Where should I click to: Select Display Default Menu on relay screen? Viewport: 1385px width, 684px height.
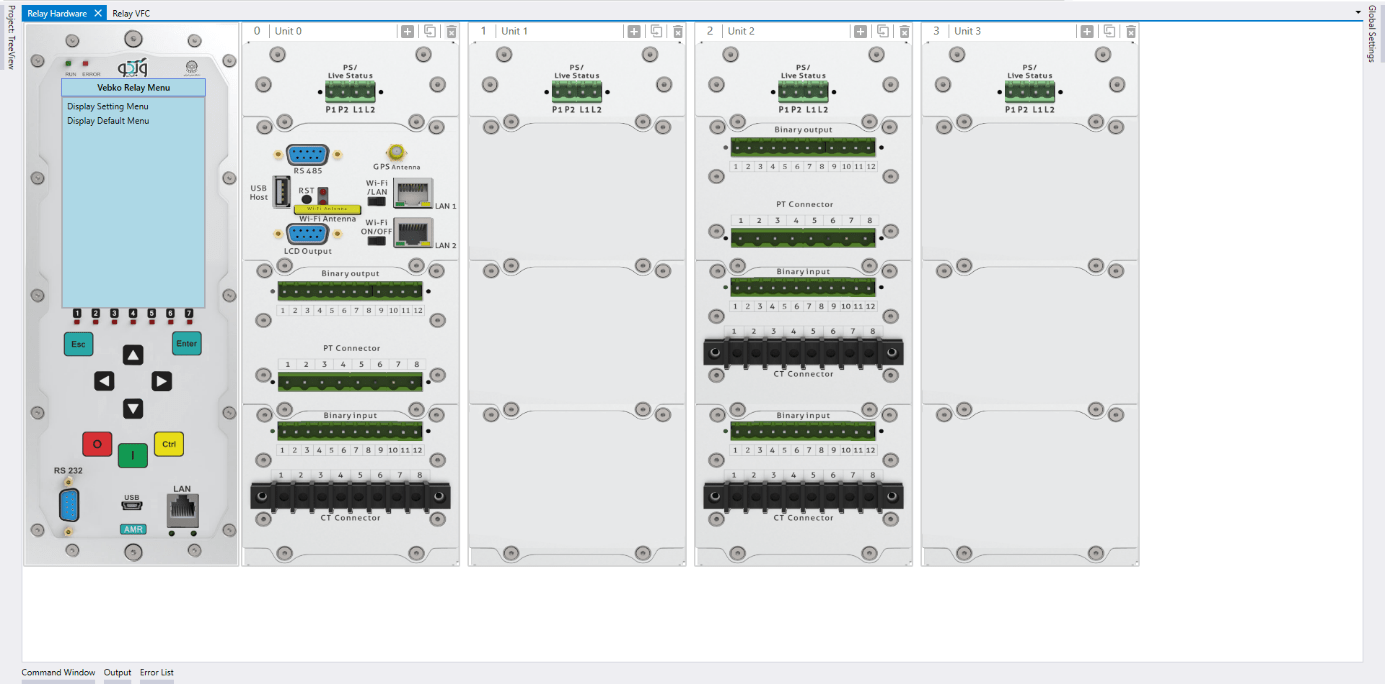[108, 121]
